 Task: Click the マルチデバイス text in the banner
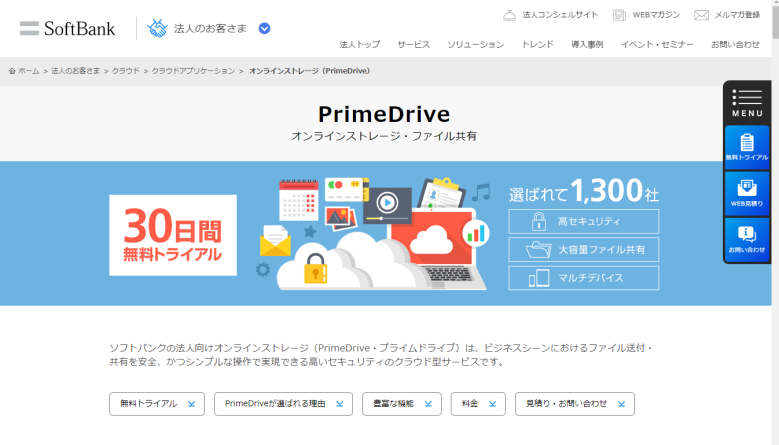[591, 278]
